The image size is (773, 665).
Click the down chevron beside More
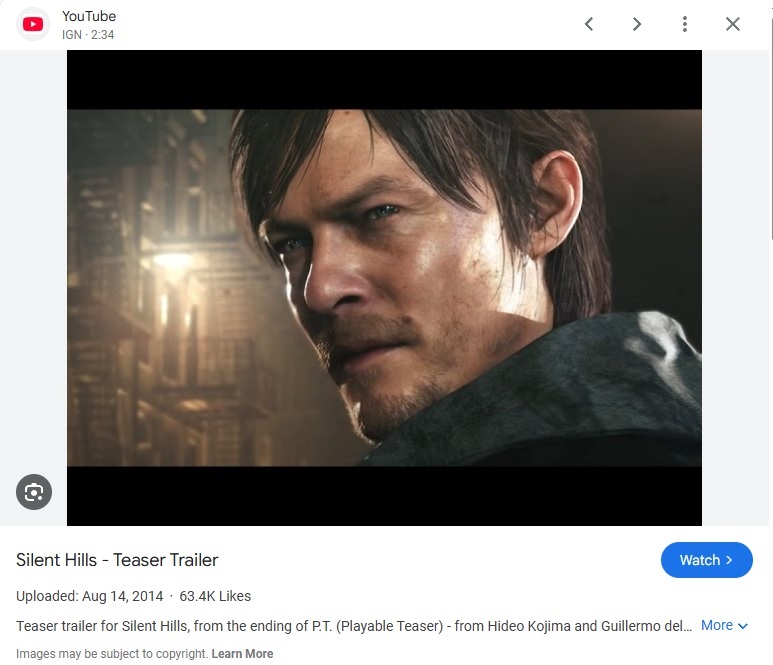coord(742,626)
